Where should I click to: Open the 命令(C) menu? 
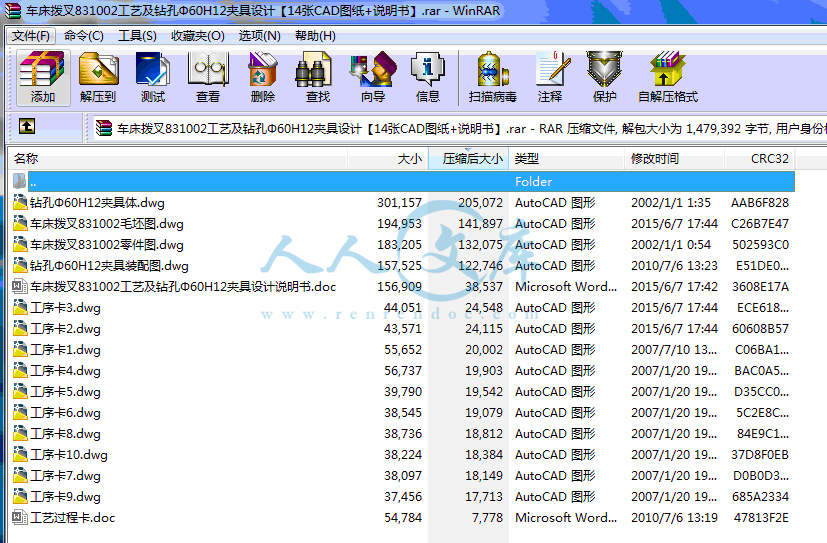tap(84, 36)
